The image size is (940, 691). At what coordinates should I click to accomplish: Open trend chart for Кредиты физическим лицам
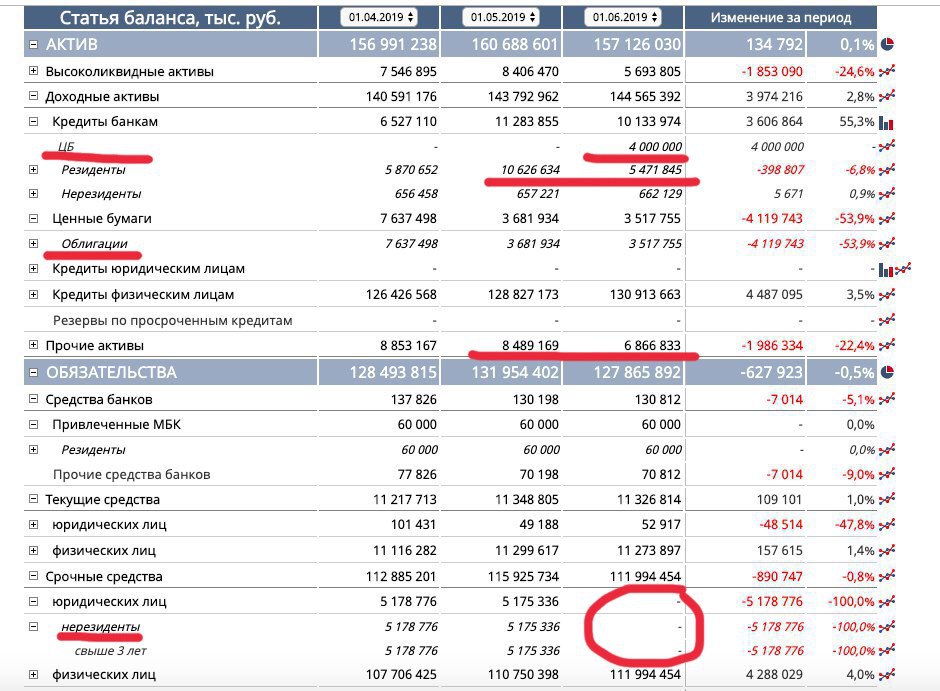click(x=887, y=294)
